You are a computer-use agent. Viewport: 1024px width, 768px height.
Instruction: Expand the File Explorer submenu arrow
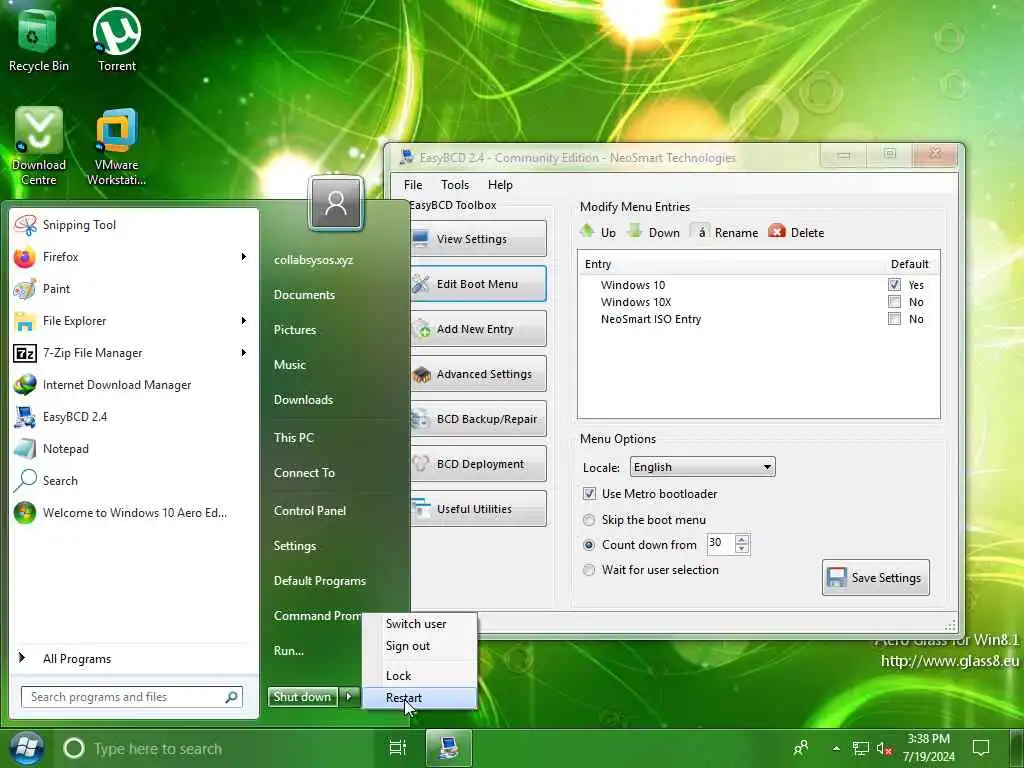(x=244, y=321)
